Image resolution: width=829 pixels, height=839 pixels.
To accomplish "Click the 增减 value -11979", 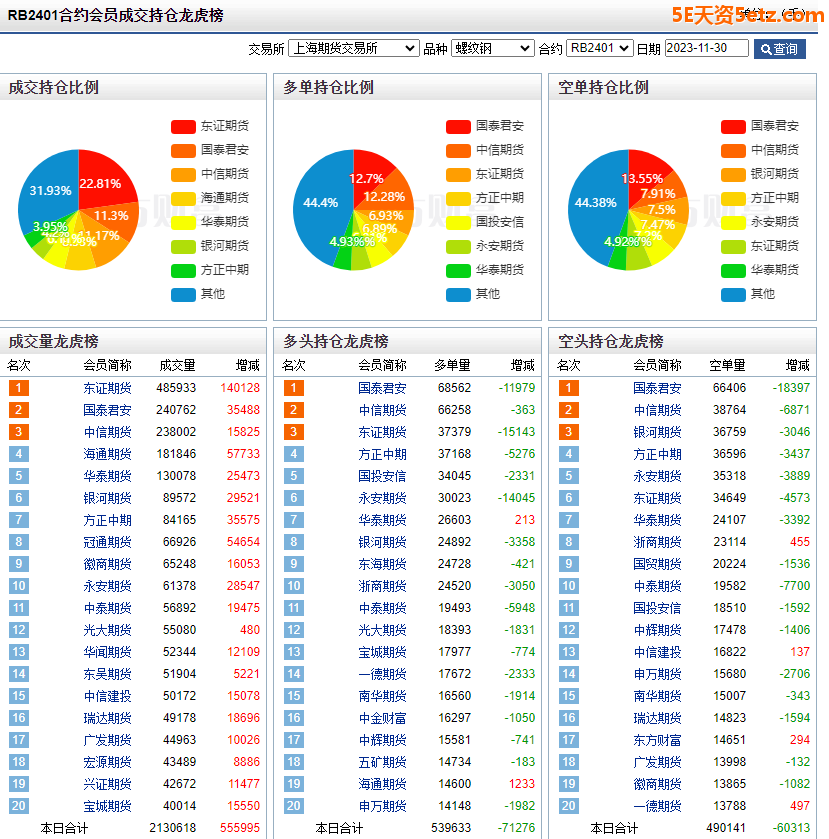I will [516, 388].
